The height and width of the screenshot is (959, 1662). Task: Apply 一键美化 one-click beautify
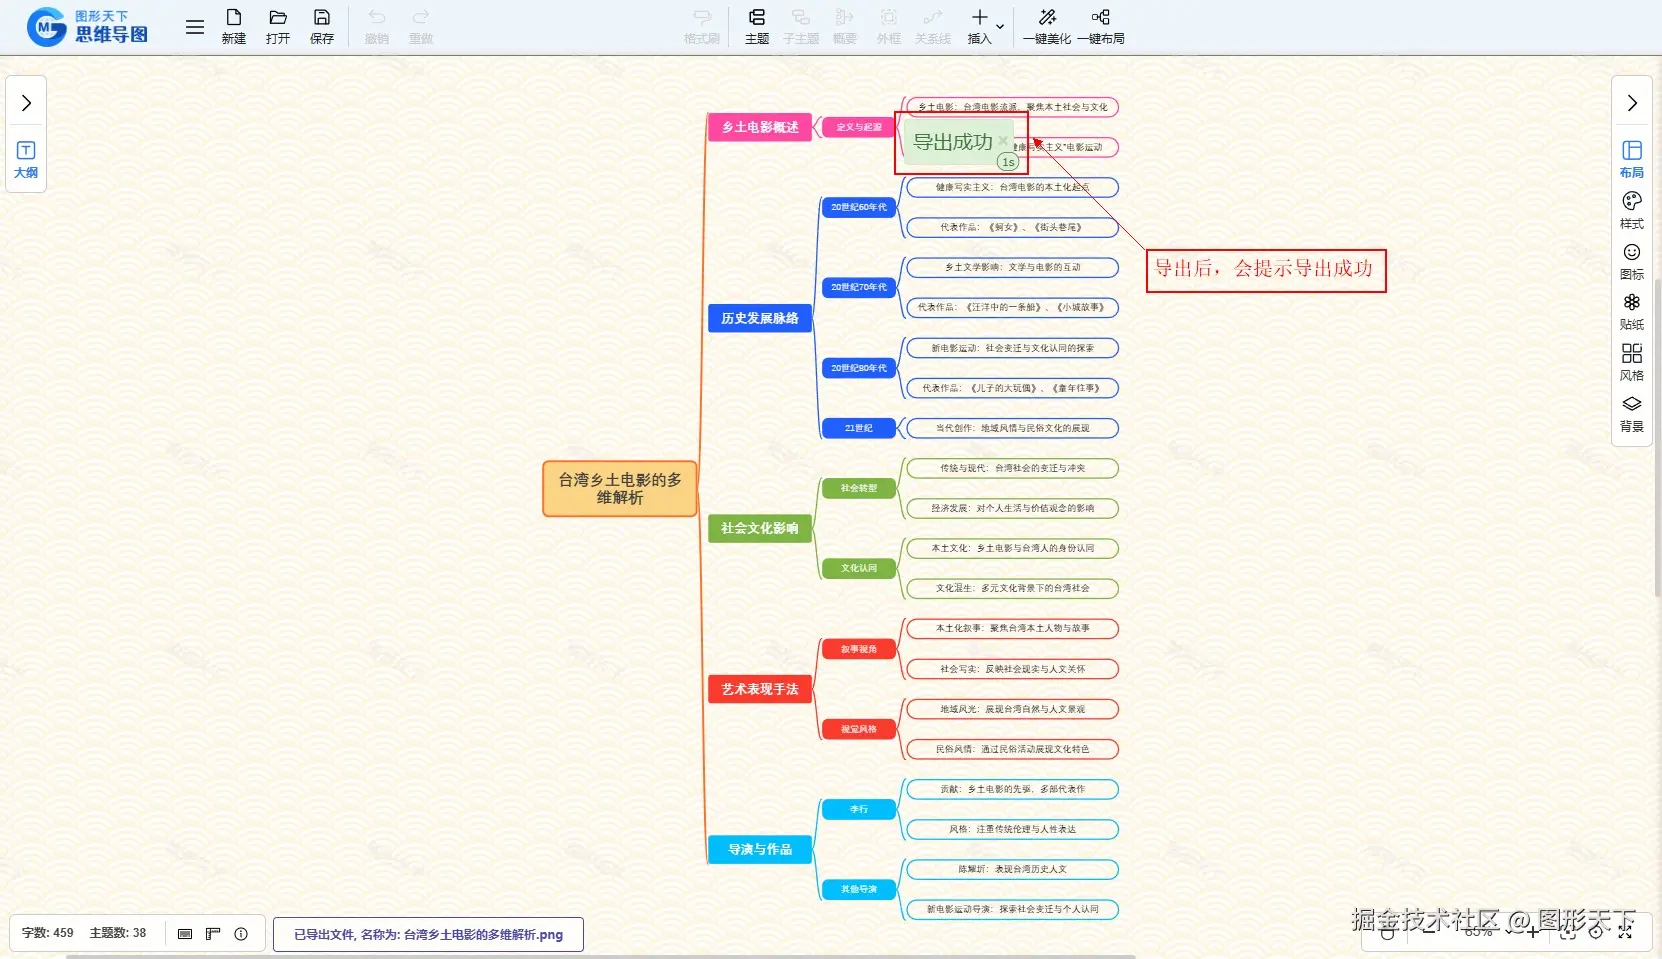[x=1047, y=27]
